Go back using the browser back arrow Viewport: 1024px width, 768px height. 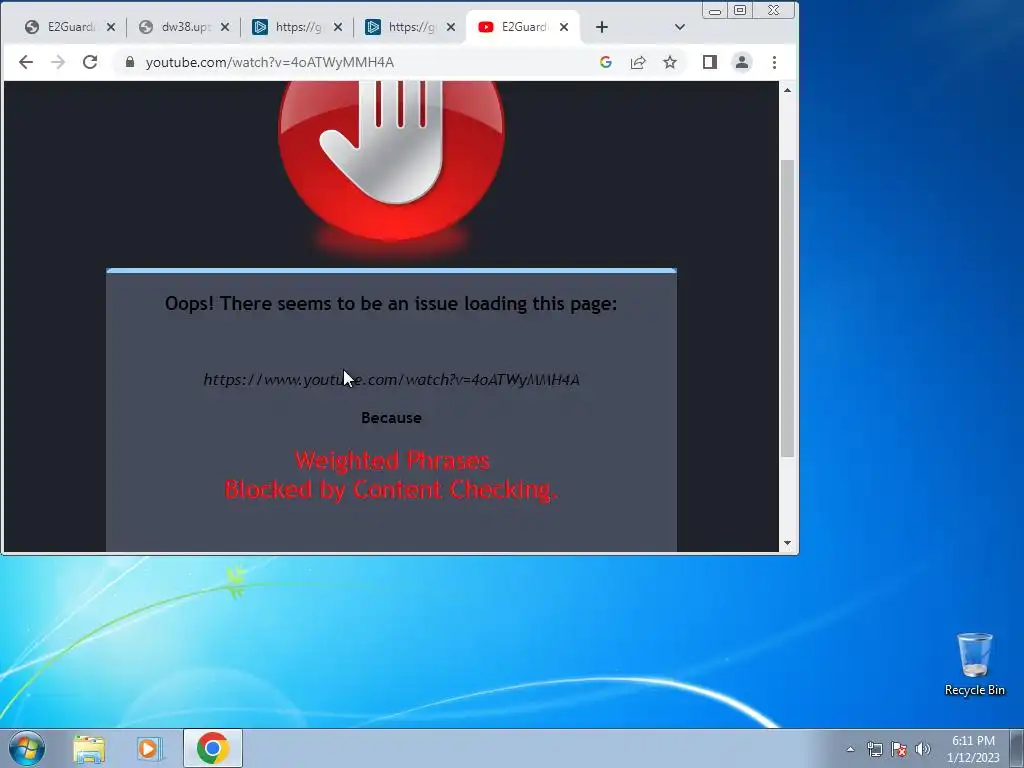click(x=25, y=62)
